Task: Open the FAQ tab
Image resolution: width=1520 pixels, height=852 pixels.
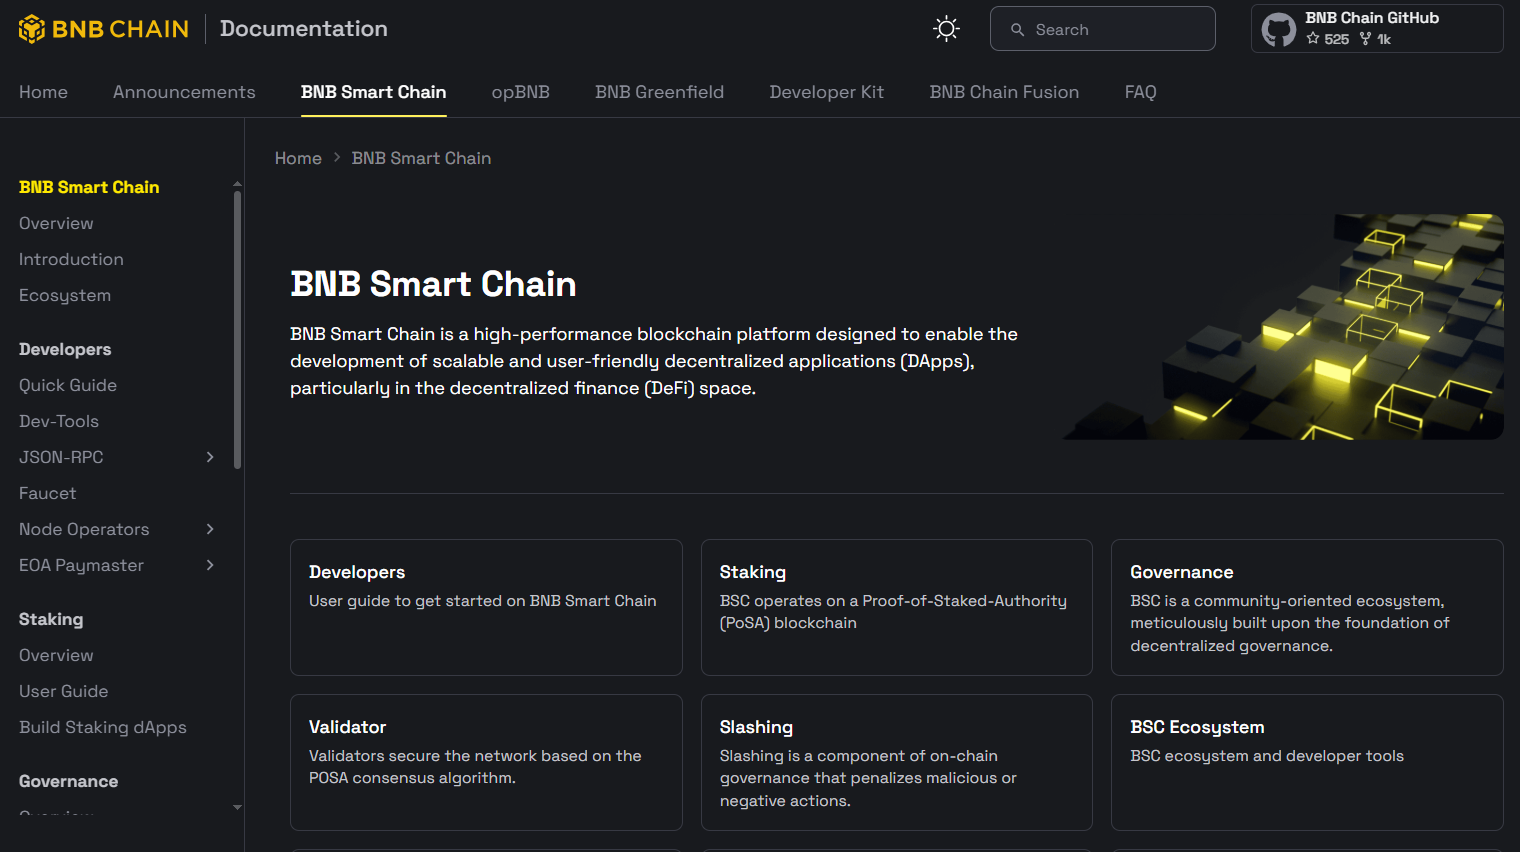Action: [1140, 92]
